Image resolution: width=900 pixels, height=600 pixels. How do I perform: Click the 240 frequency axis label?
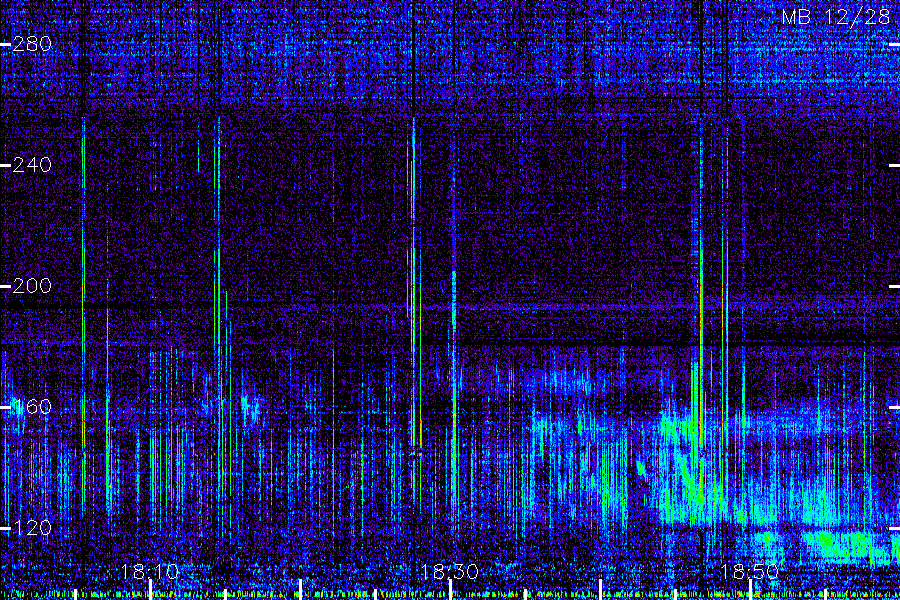pyautogui.click(x=32, y=165)
